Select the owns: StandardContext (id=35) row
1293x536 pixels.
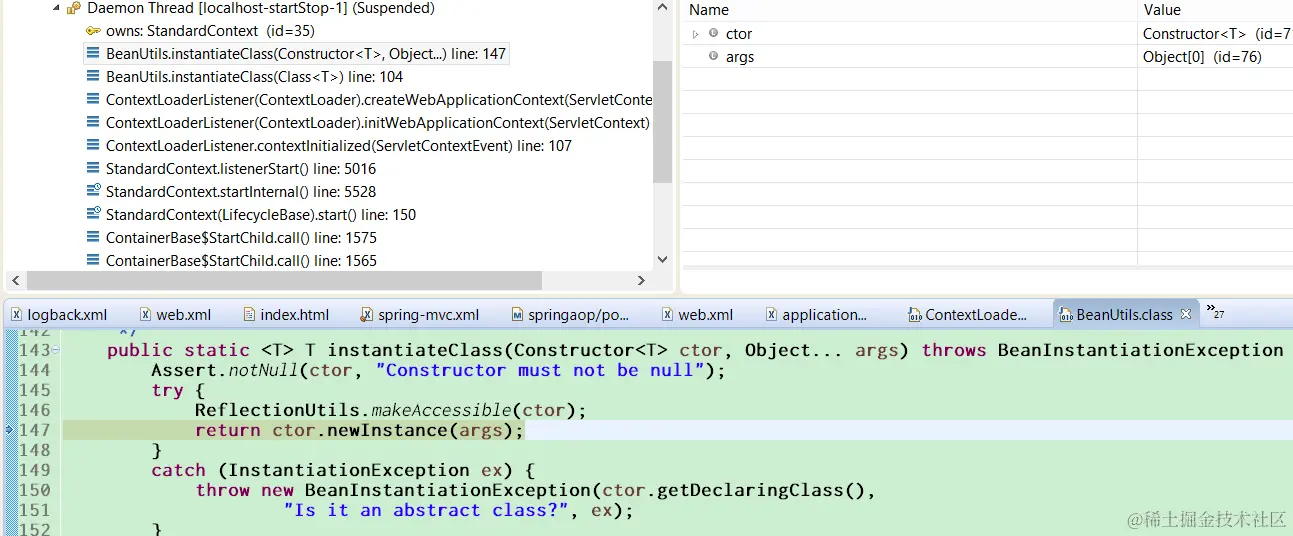(210, 31)
